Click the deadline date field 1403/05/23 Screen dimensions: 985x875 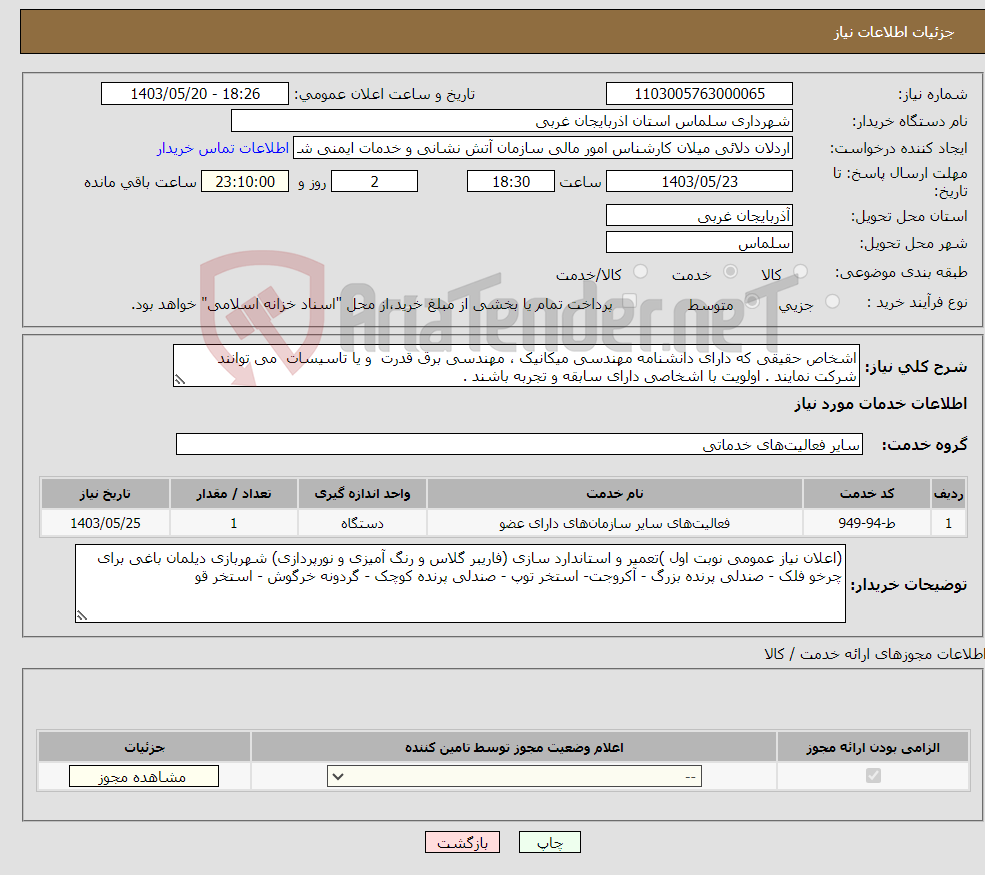tap(699, 182)
